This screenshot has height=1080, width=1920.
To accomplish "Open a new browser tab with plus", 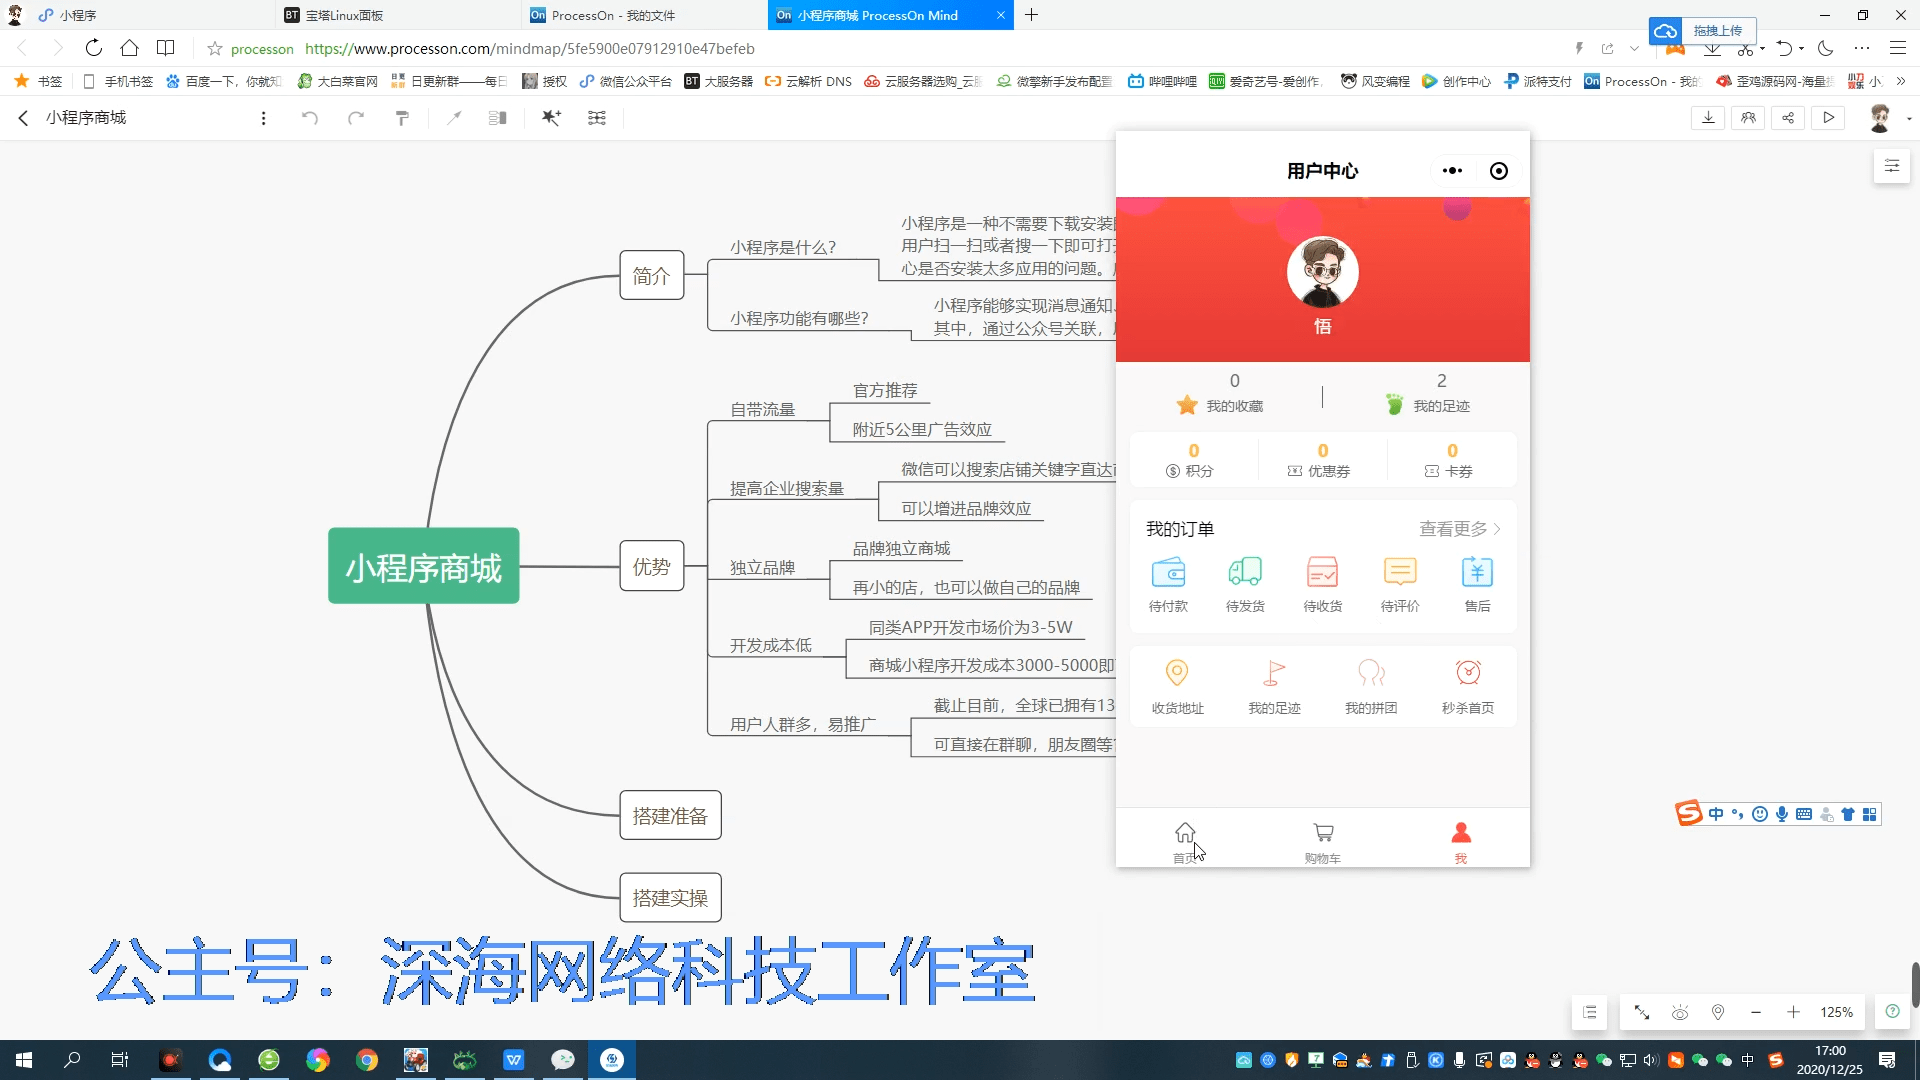I will [1031, 15].
